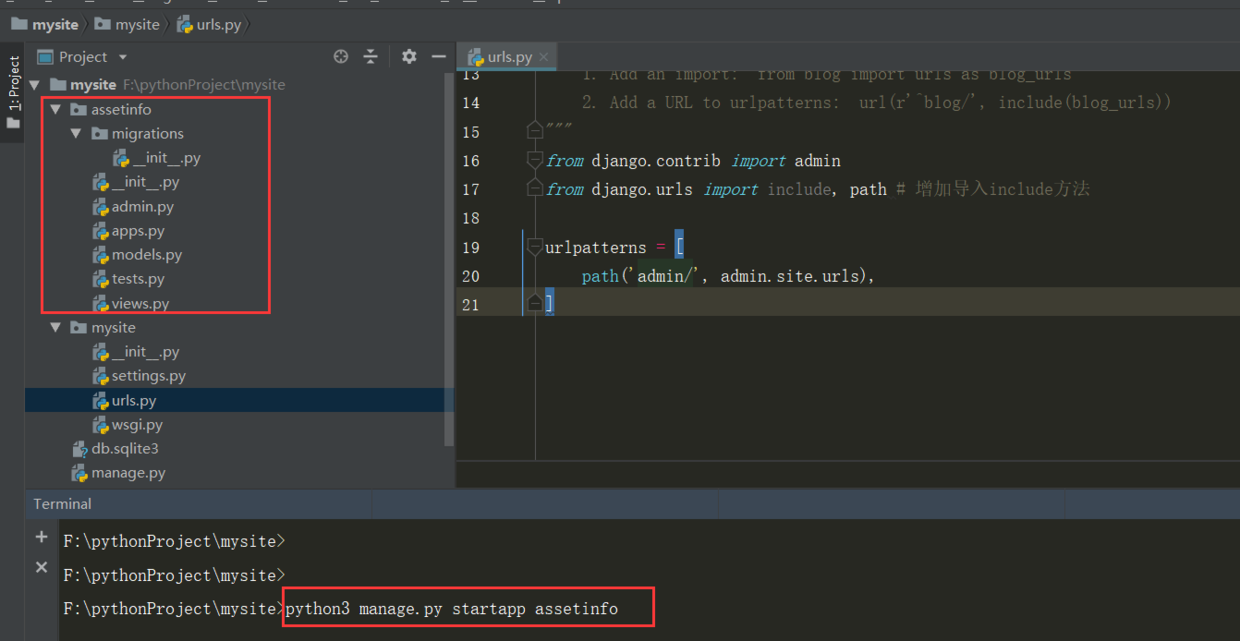Screen dimensions: 1240x641
Task: Click the project folder icon in left strip
Action: click(13, 124)
